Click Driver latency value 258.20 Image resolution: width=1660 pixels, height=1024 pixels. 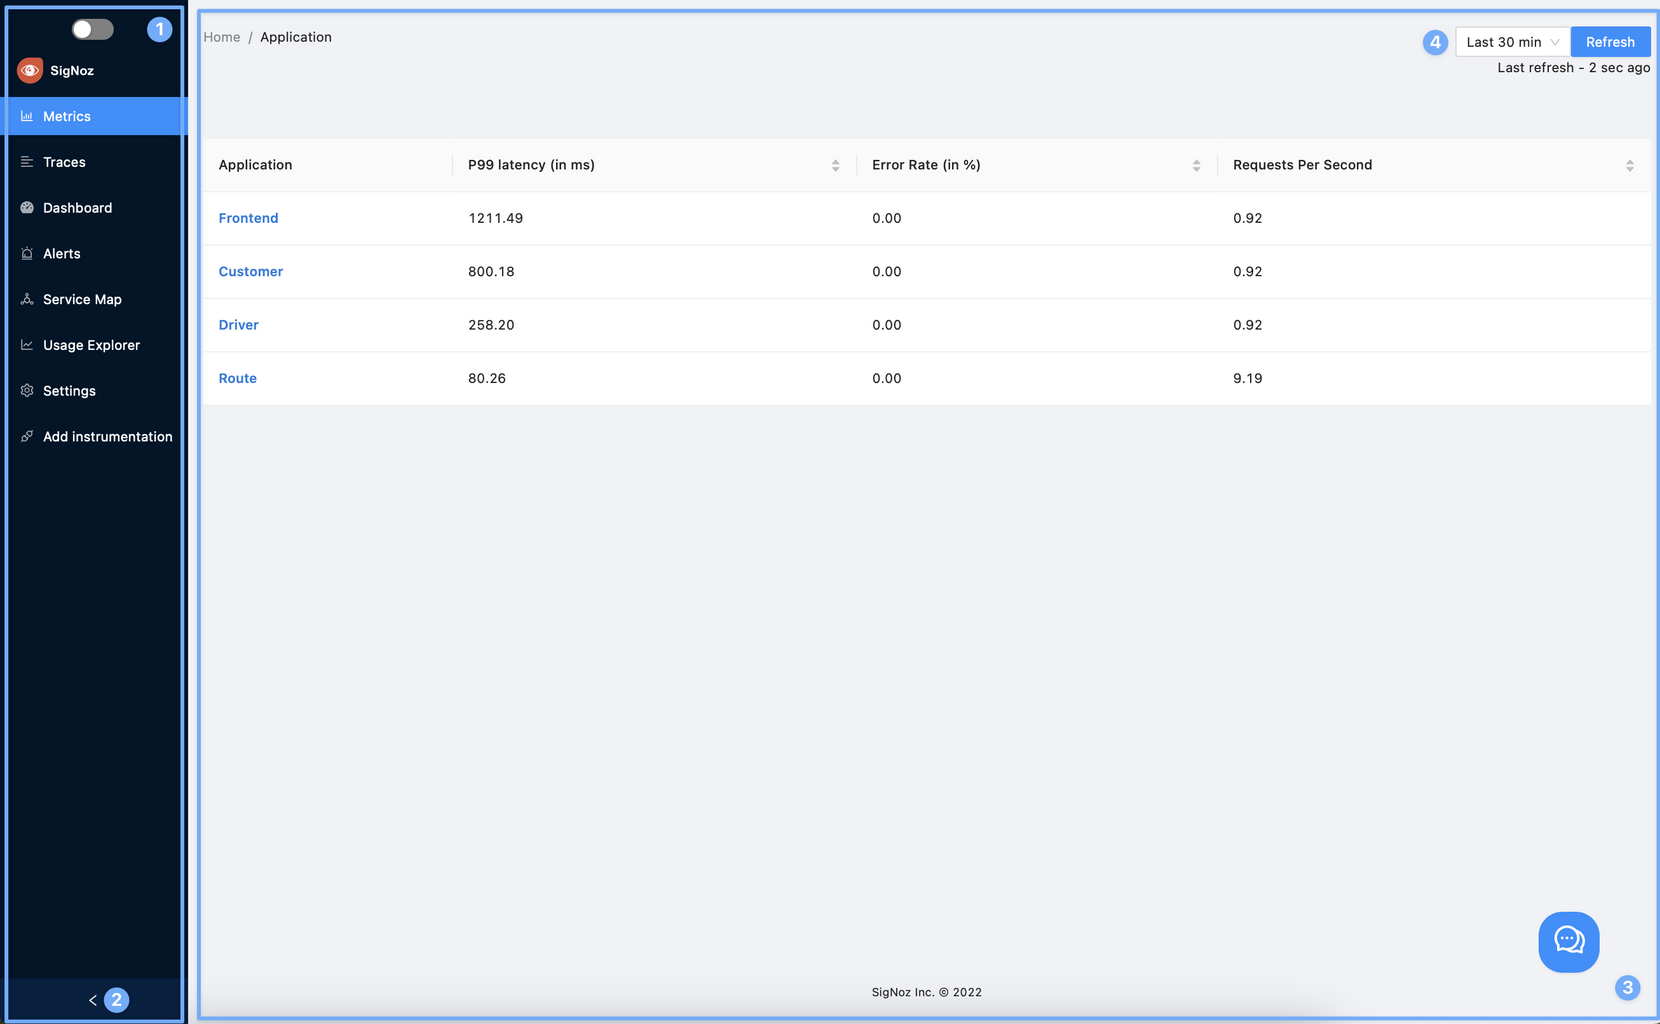(491, 325)
